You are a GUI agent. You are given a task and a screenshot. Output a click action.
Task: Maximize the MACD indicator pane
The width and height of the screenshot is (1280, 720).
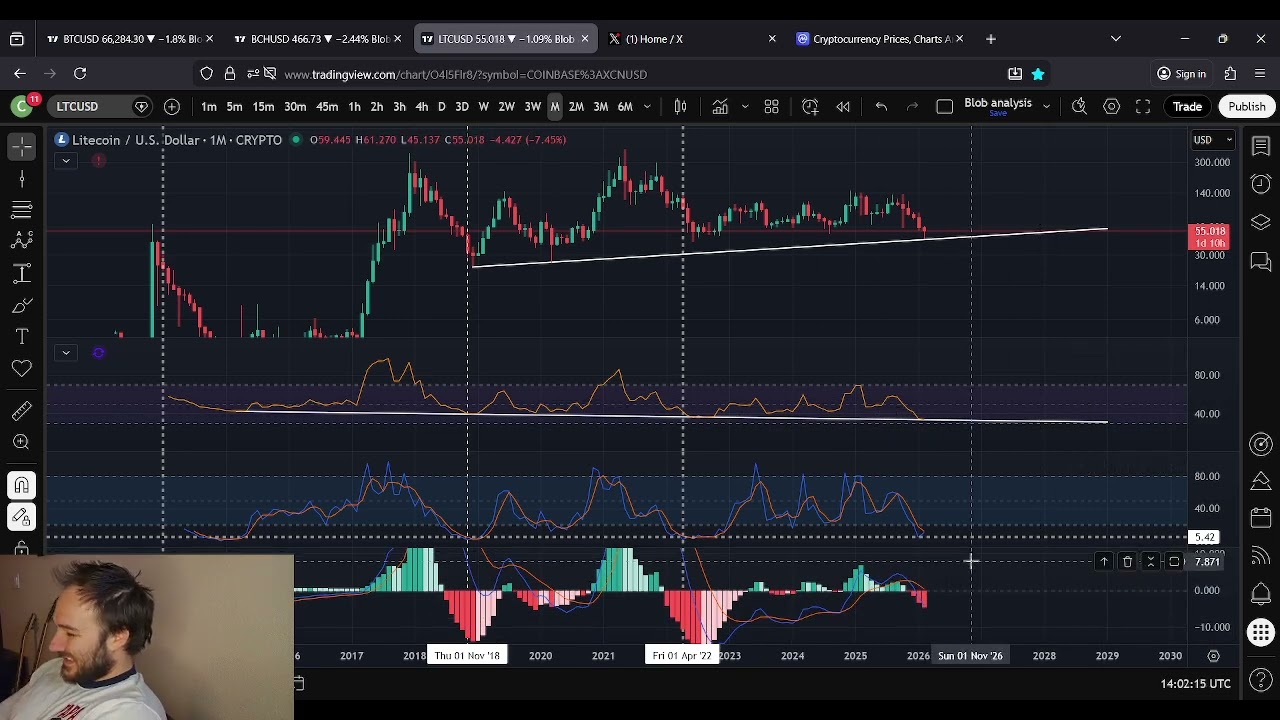[x=1174, y=562]
